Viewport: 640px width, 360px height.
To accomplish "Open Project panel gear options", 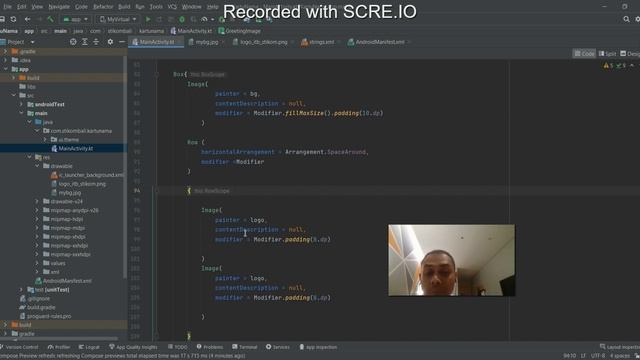I will click(110, 42).
